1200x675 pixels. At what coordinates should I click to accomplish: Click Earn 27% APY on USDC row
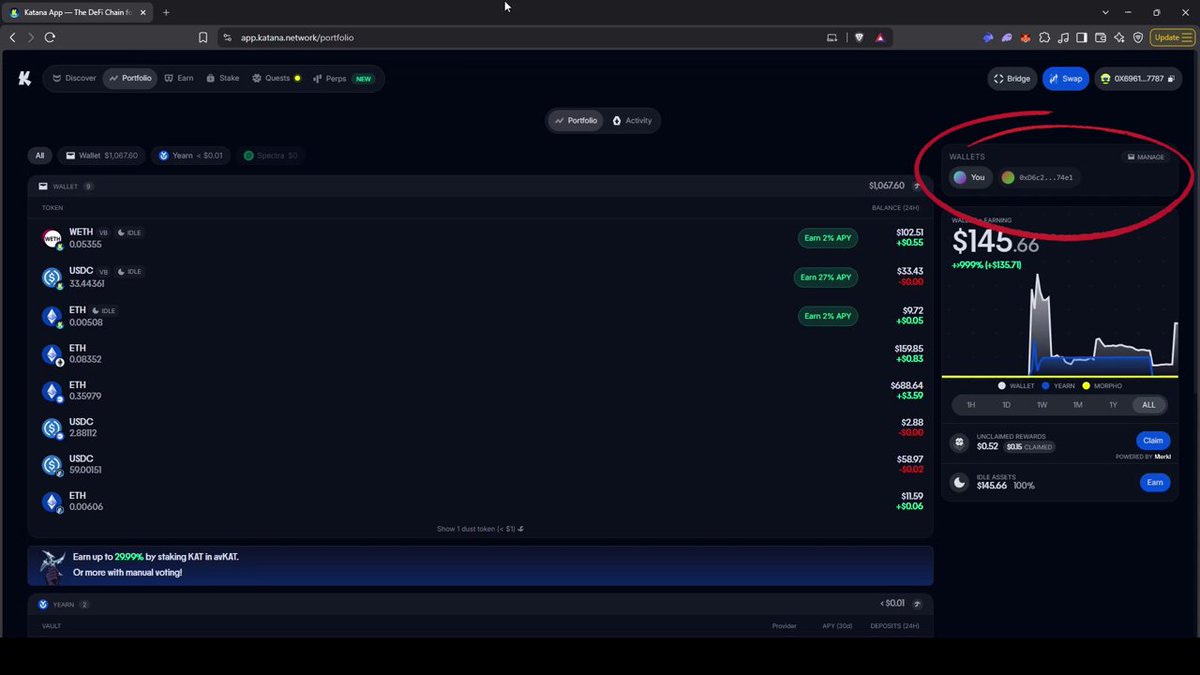(826, 277)
